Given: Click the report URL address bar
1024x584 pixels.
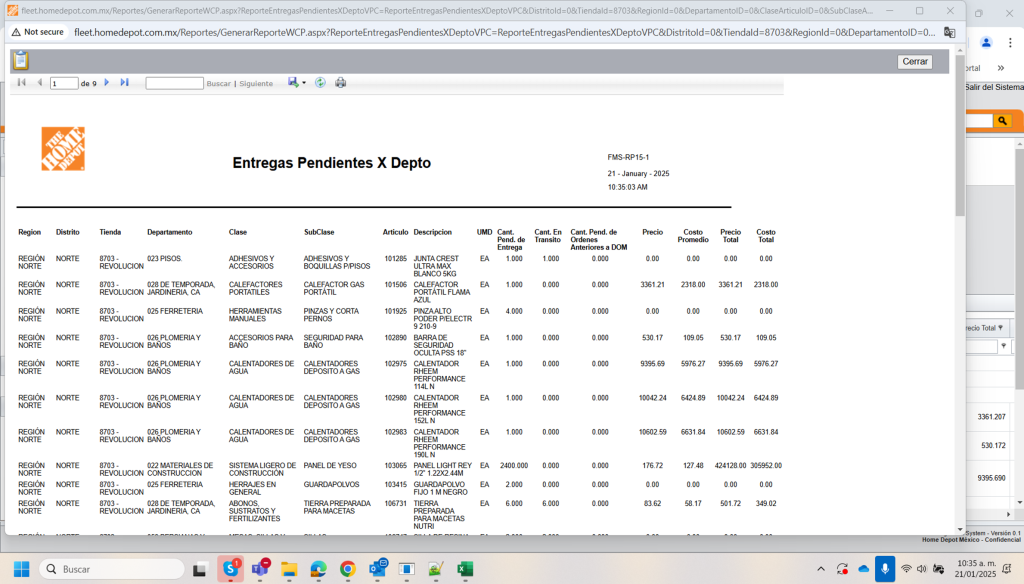Looking at the screenshot, I should pyautogui.click(x=504, y=33).
